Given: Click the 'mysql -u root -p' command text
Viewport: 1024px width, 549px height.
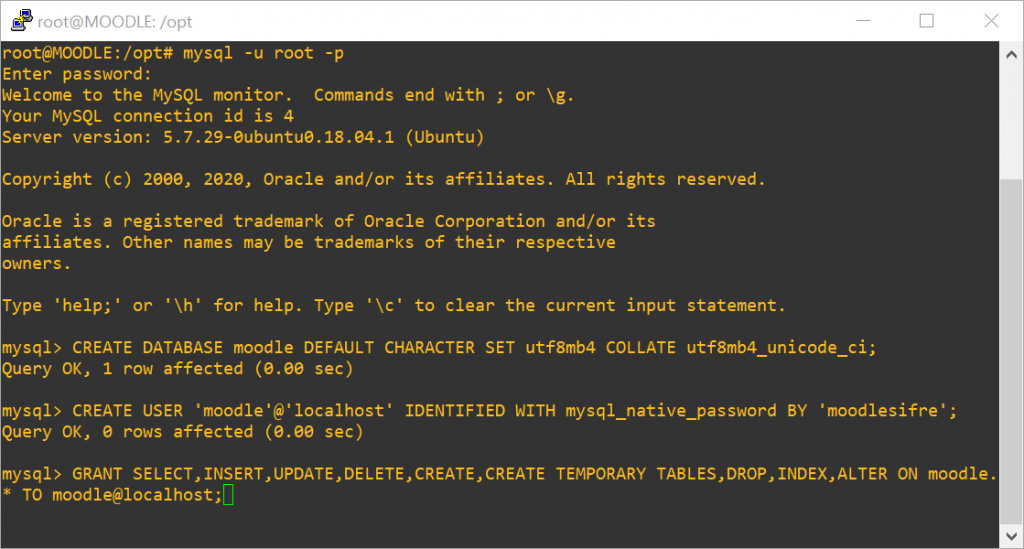Looking at the screenshot, I should (x=263, y=53).
